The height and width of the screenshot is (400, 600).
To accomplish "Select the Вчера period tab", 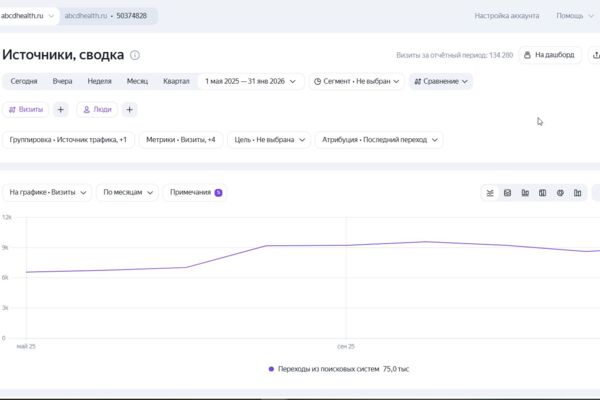I will (62, 81).
